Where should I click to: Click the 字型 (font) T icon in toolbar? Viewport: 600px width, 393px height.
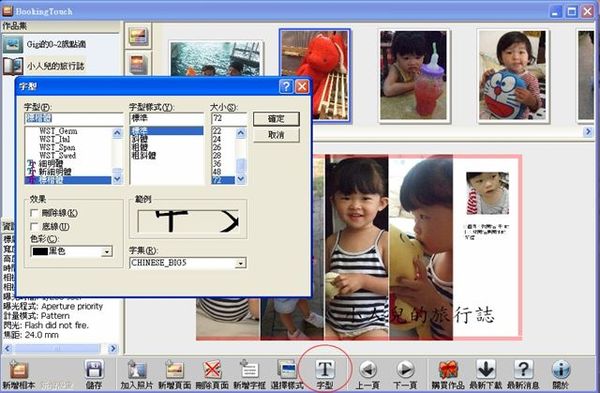tap(325, 370)
